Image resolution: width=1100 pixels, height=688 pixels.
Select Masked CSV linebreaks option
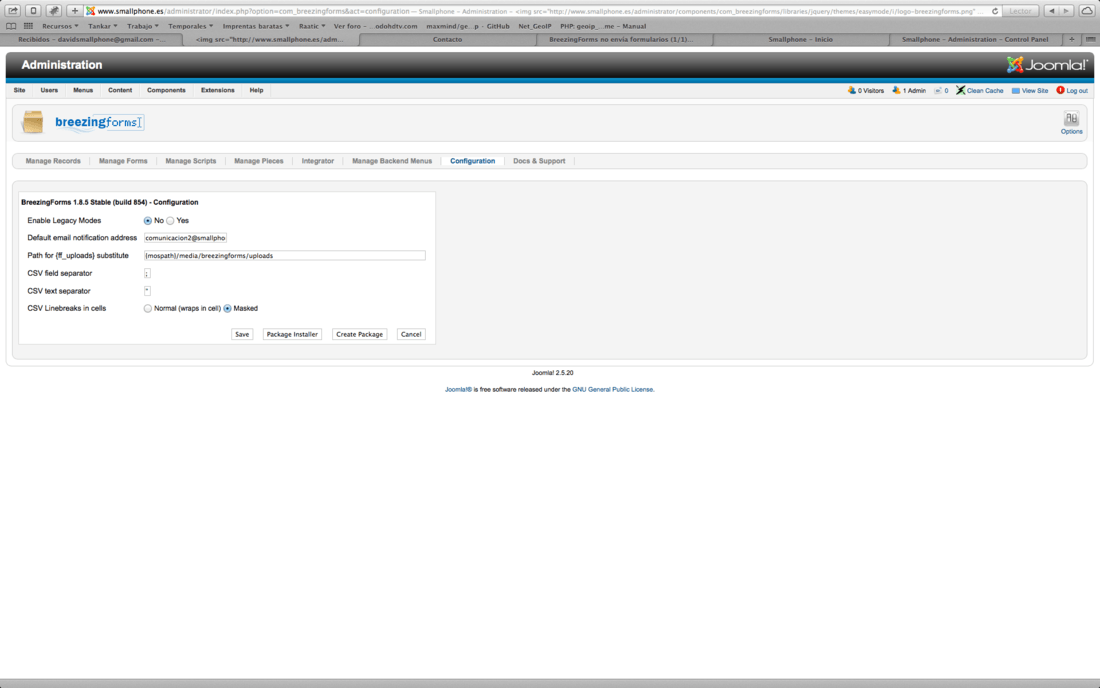[227, 309]
